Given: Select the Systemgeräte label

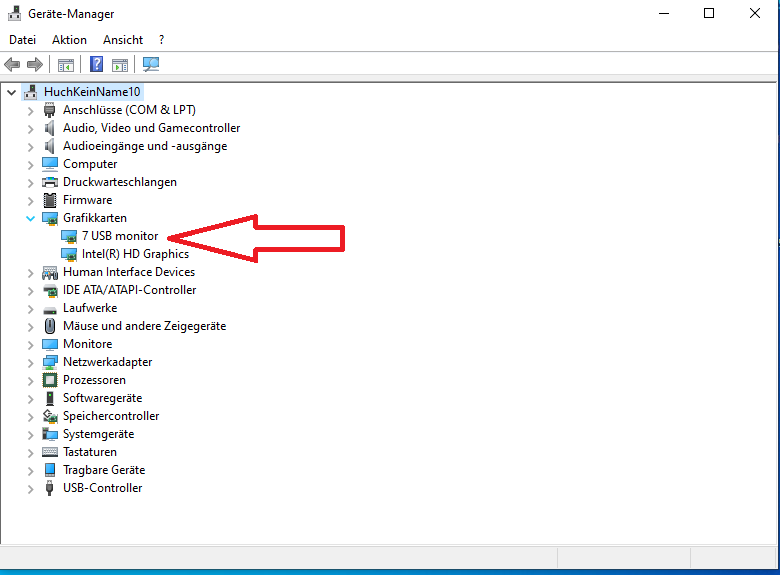Looking at the screenshot, I should tap(98, 434).
